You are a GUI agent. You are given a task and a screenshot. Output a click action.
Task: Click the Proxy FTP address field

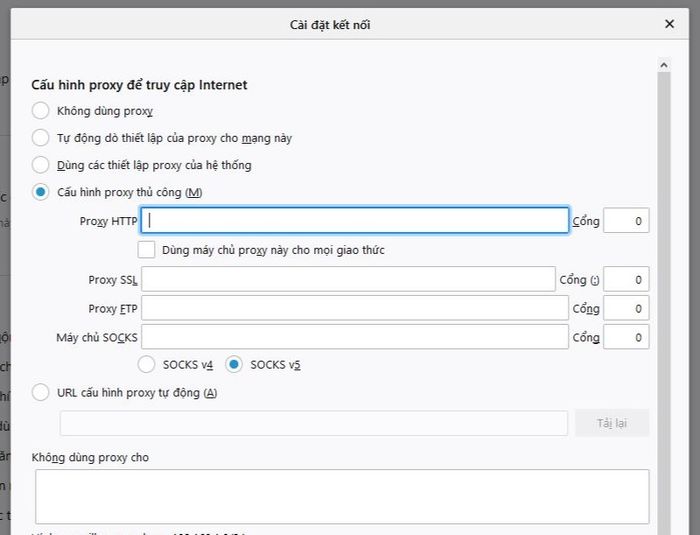355,308
